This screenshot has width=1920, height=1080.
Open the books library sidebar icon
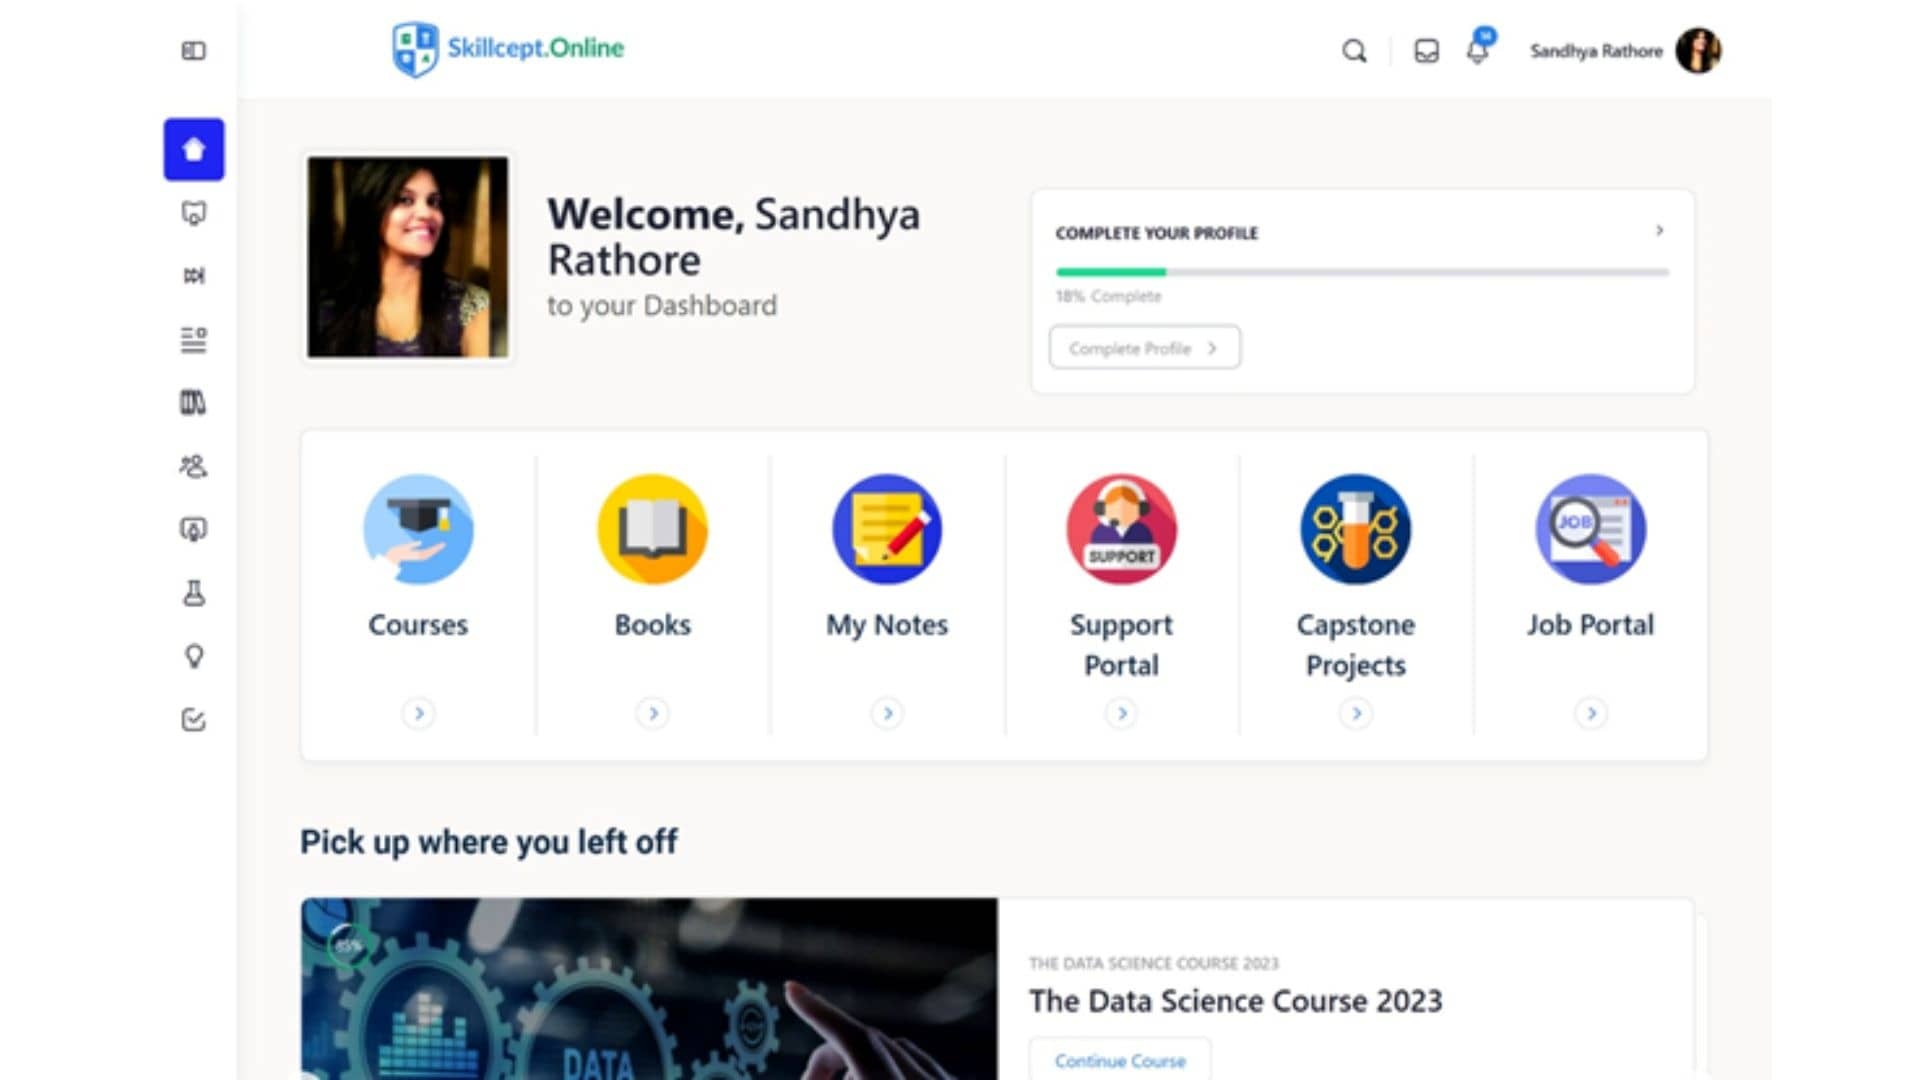pos(193,402)
